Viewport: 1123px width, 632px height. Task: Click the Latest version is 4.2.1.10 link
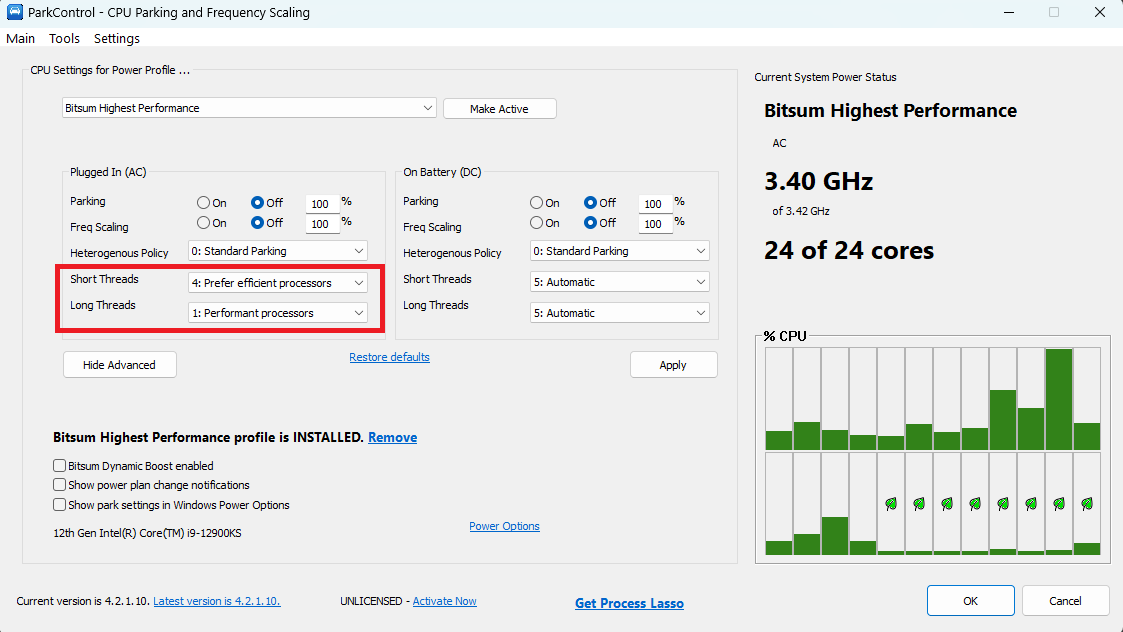pyautogui.click(x=217, y=601)
